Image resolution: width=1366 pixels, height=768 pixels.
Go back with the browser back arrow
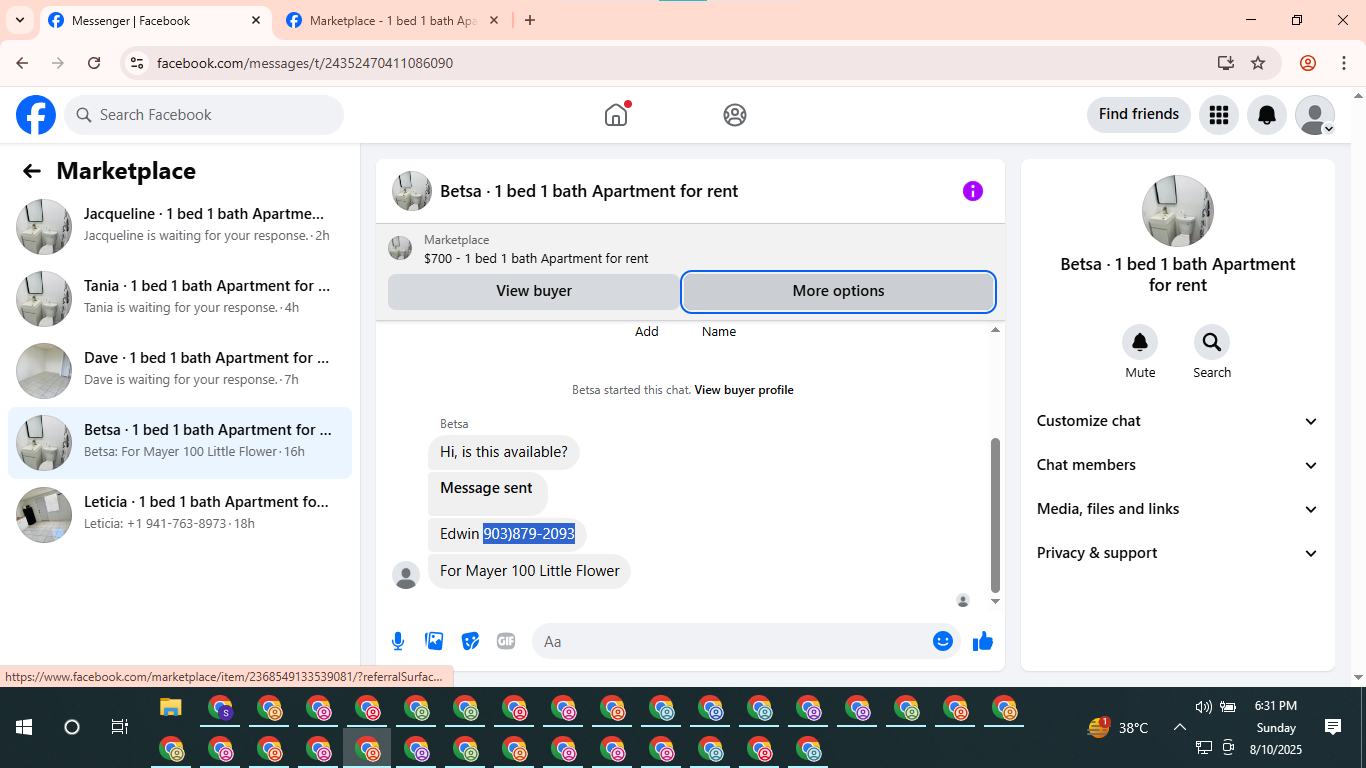(22, 63)
